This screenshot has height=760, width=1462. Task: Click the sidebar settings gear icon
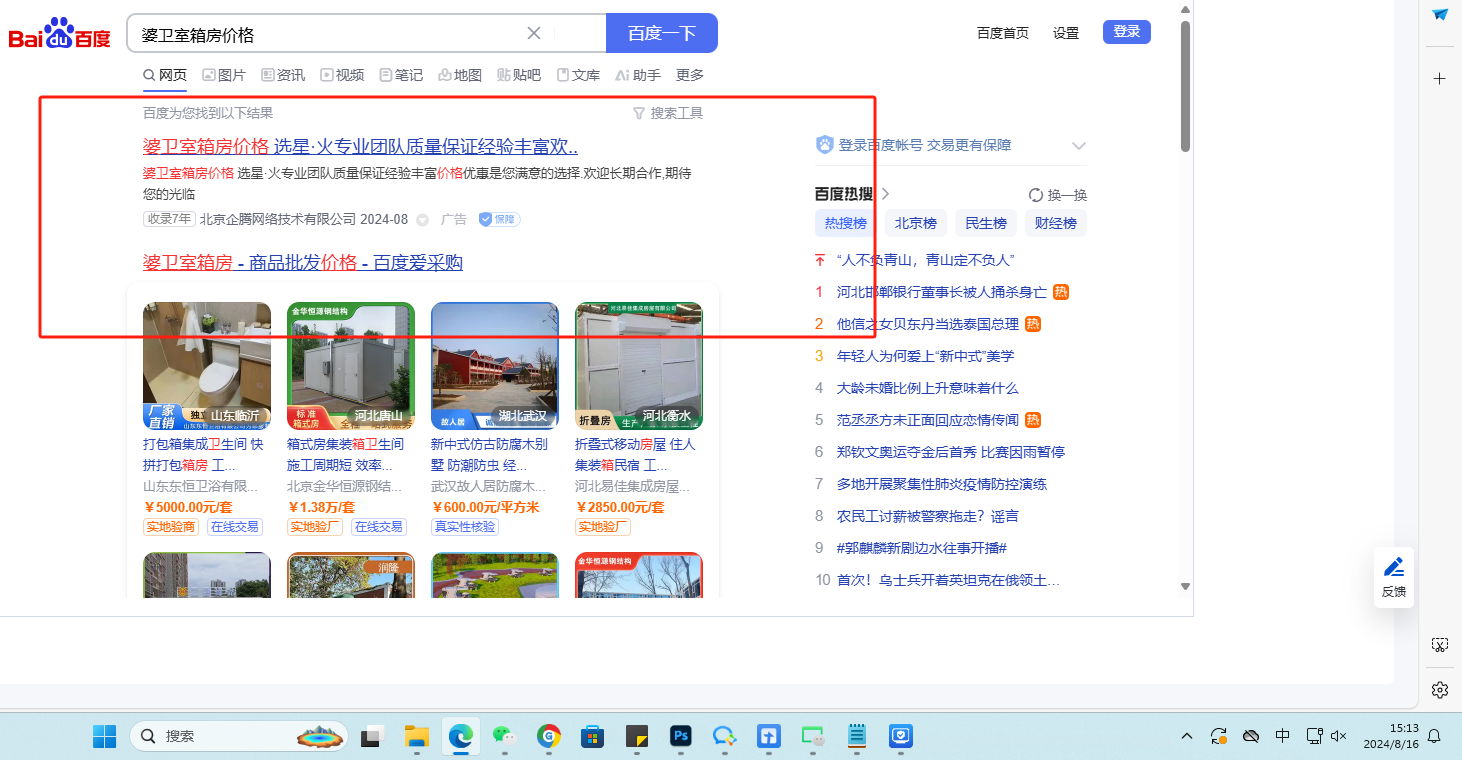click(x=1439, y=690)
